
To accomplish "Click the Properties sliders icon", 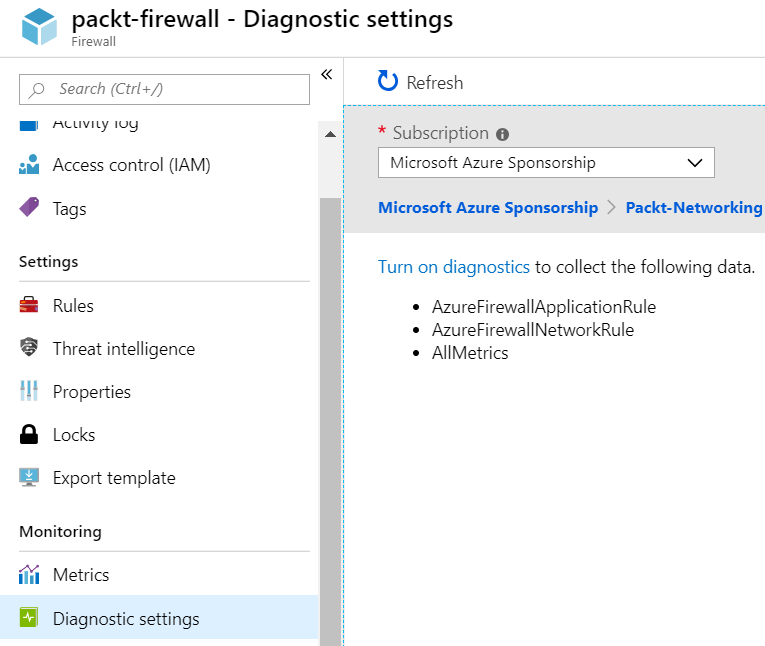I will click(x=30, y=392).
